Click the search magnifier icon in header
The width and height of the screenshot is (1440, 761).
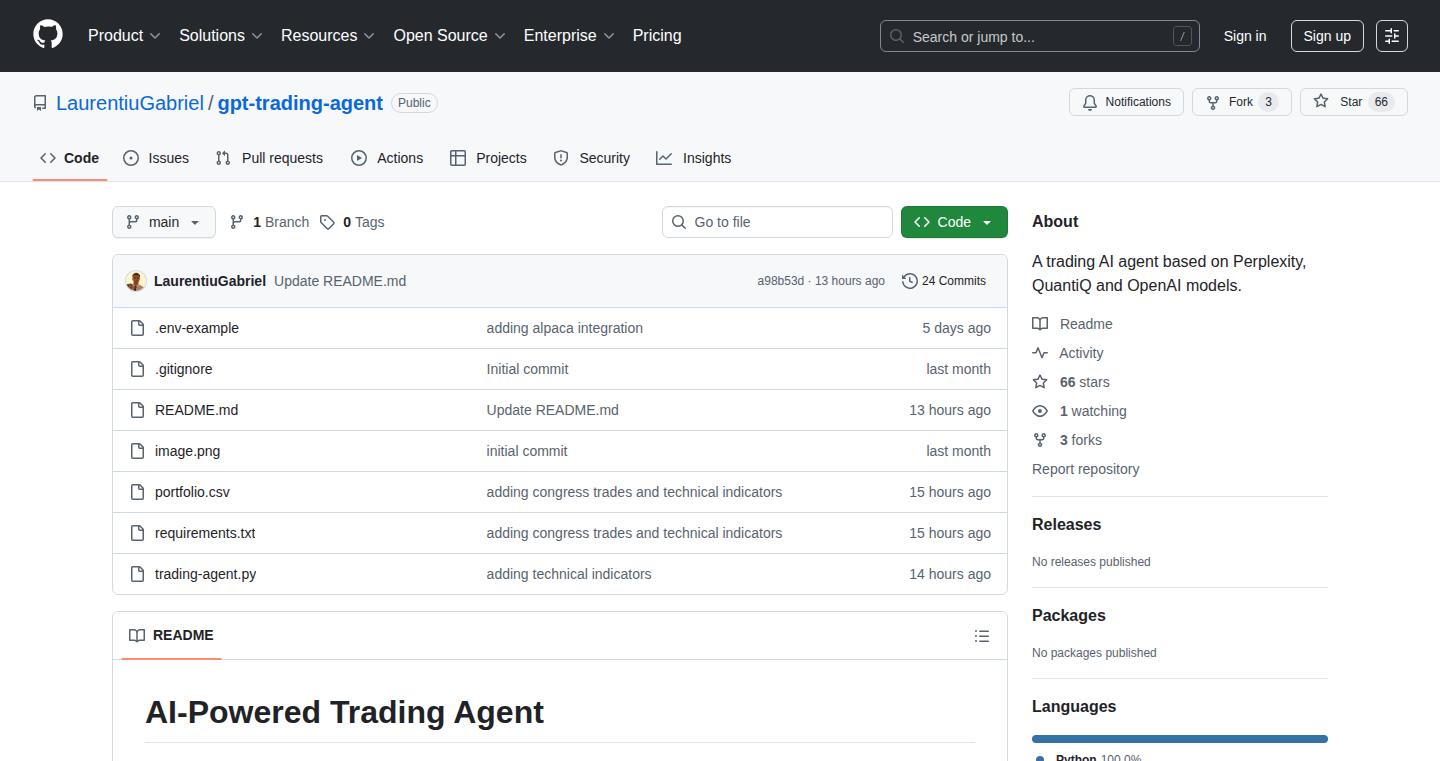[897, 37]
